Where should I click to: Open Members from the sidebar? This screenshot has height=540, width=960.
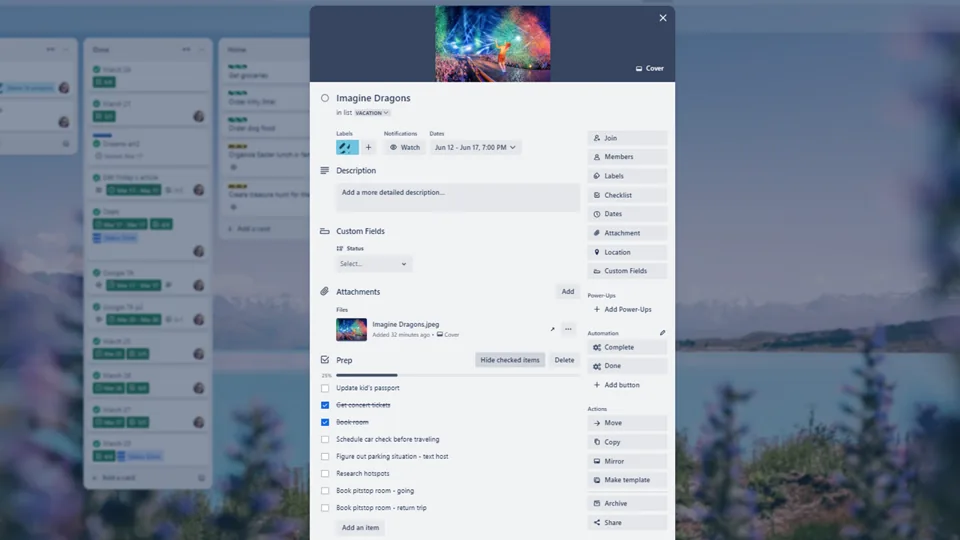(627, 157)
